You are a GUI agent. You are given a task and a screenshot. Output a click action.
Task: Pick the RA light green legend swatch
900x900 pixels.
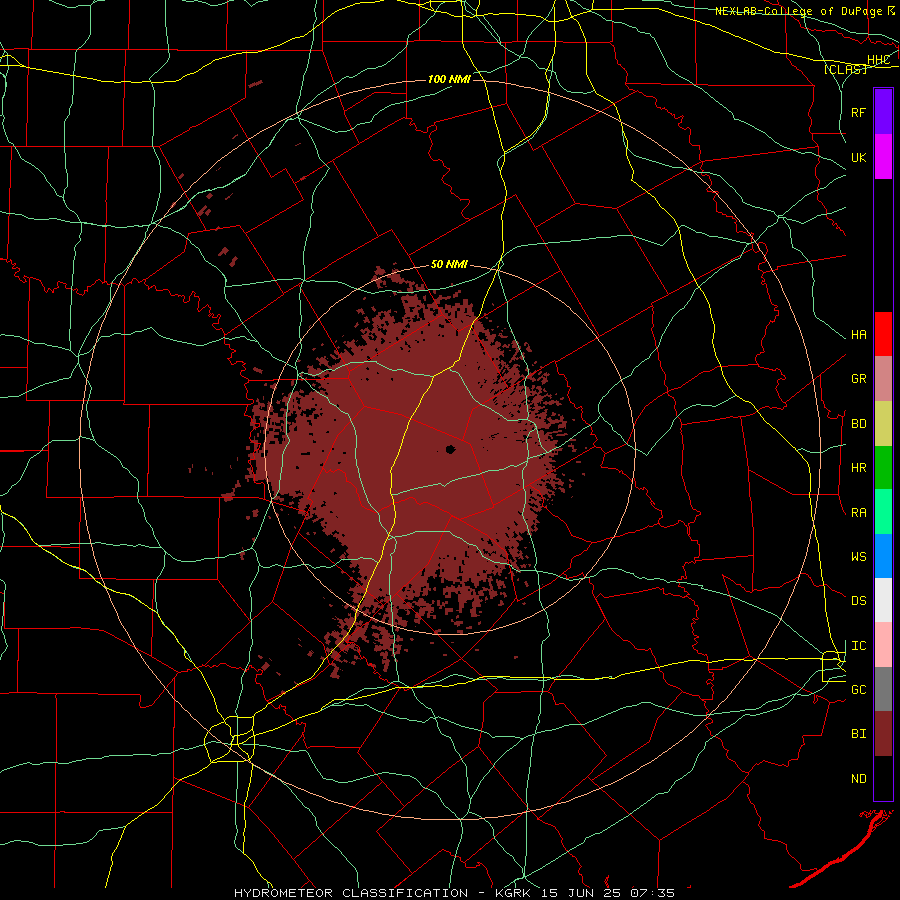click(883, 512)
